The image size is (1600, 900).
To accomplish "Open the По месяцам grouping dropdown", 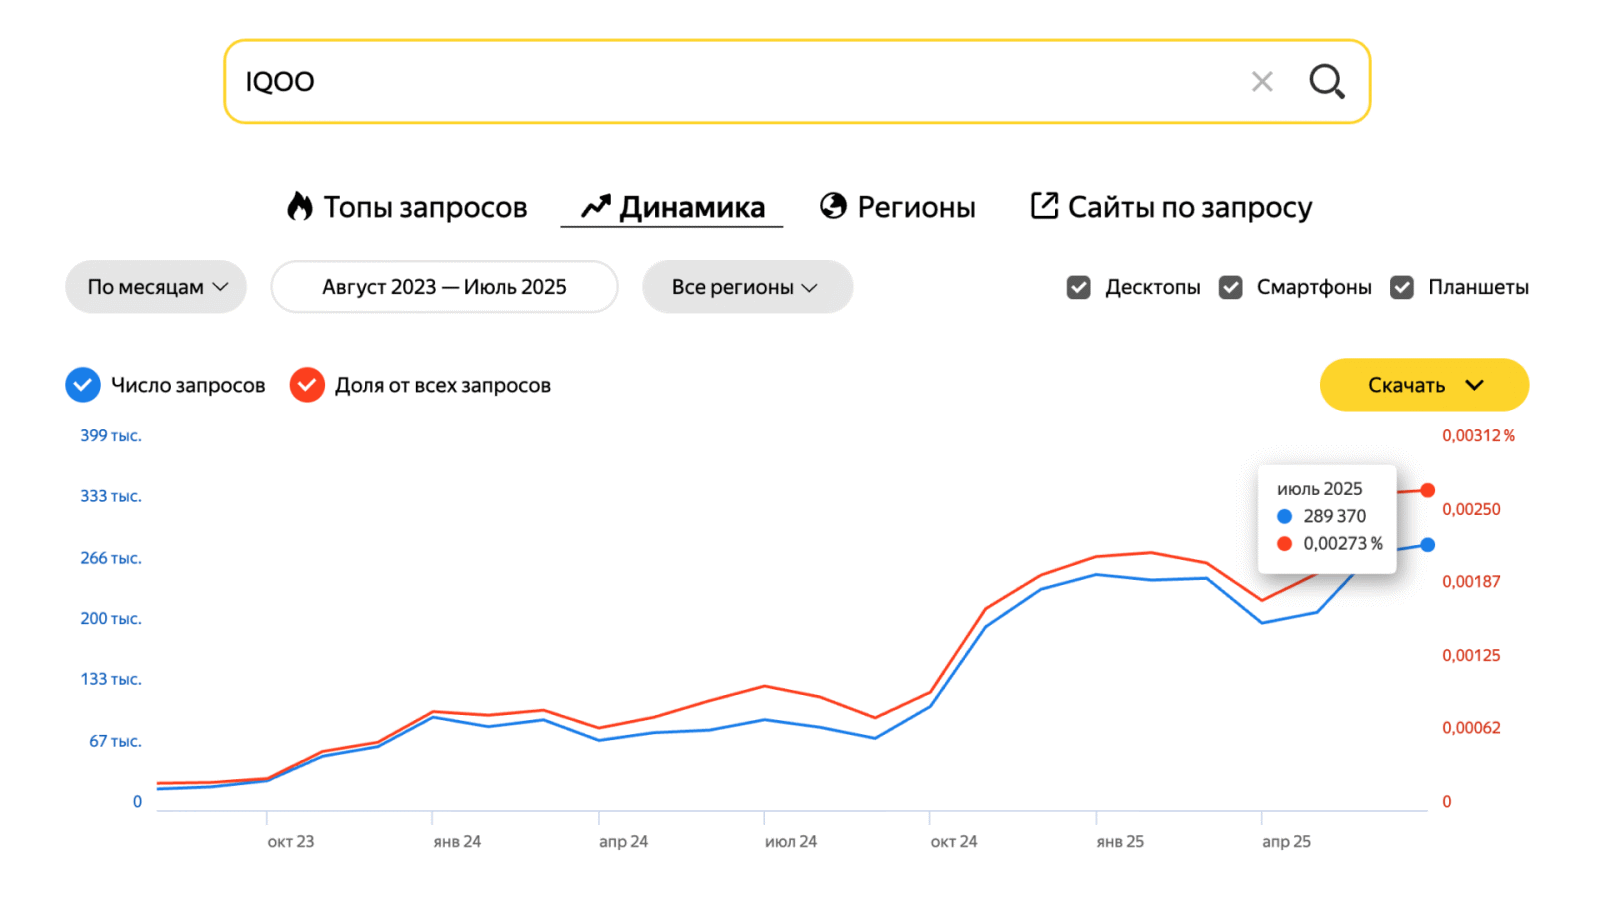I will pyautogui.click(x=156, y=287).
